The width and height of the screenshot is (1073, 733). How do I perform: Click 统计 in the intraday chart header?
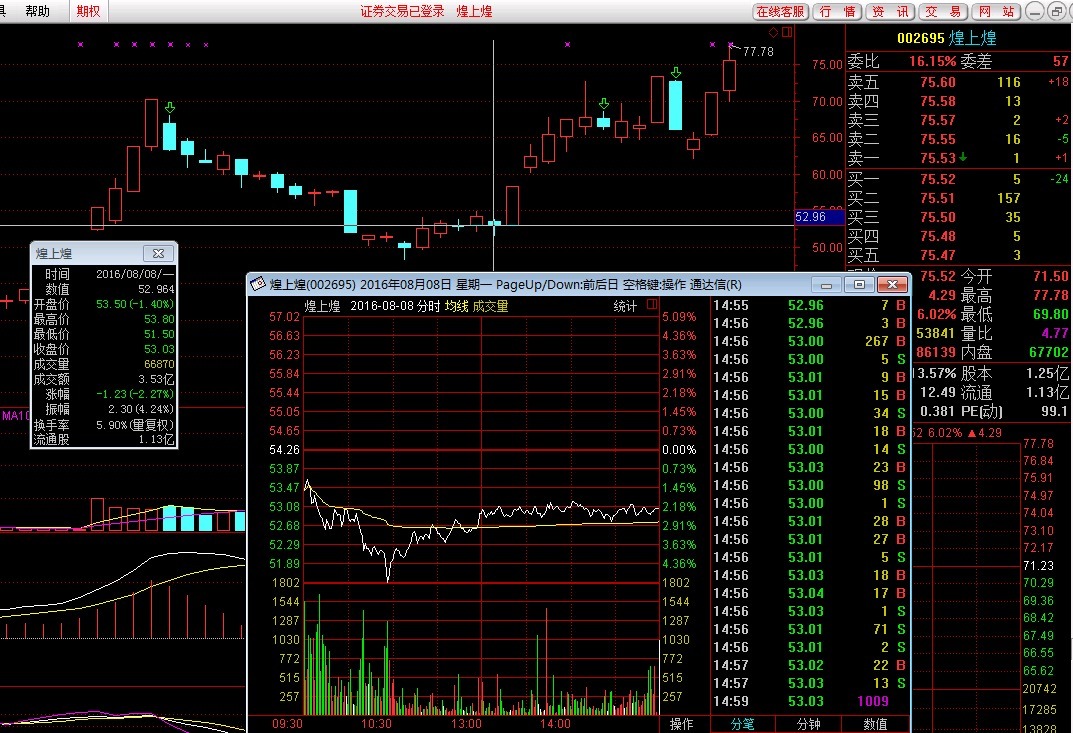tap(625, 306)
